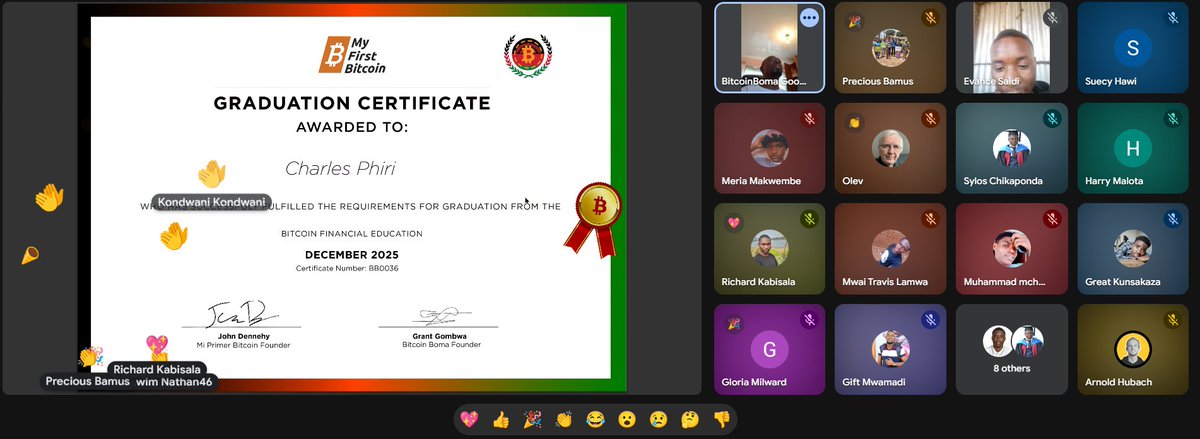The height and width of the screenshot is (439, 1200).
Task: Send the clapping hands reaction
Action: [564, 420]
